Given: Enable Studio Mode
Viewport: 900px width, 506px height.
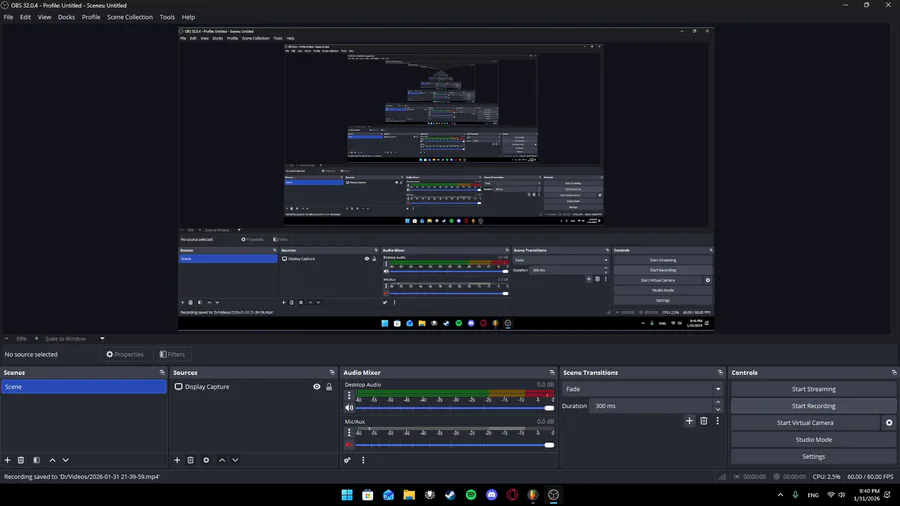Looking at the screenshot, I should 813,439.
